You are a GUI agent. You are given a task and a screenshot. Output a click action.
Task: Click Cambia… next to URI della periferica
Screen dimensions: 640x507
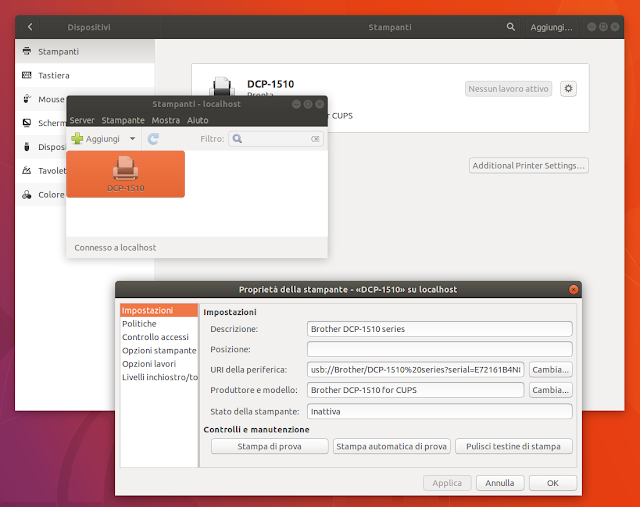tap(551, 369)
